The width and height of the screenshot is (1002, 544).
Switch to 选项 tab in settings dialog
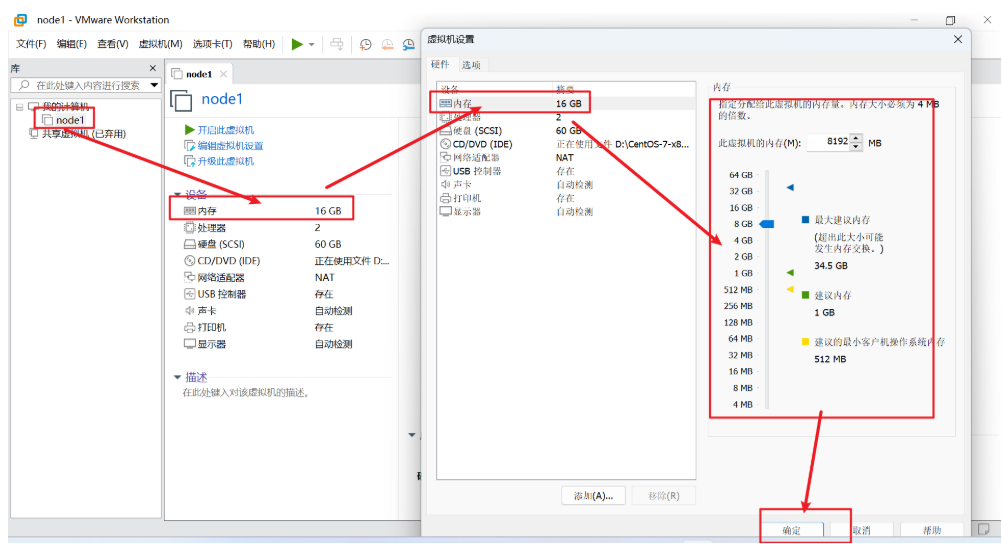coord(471,65)
